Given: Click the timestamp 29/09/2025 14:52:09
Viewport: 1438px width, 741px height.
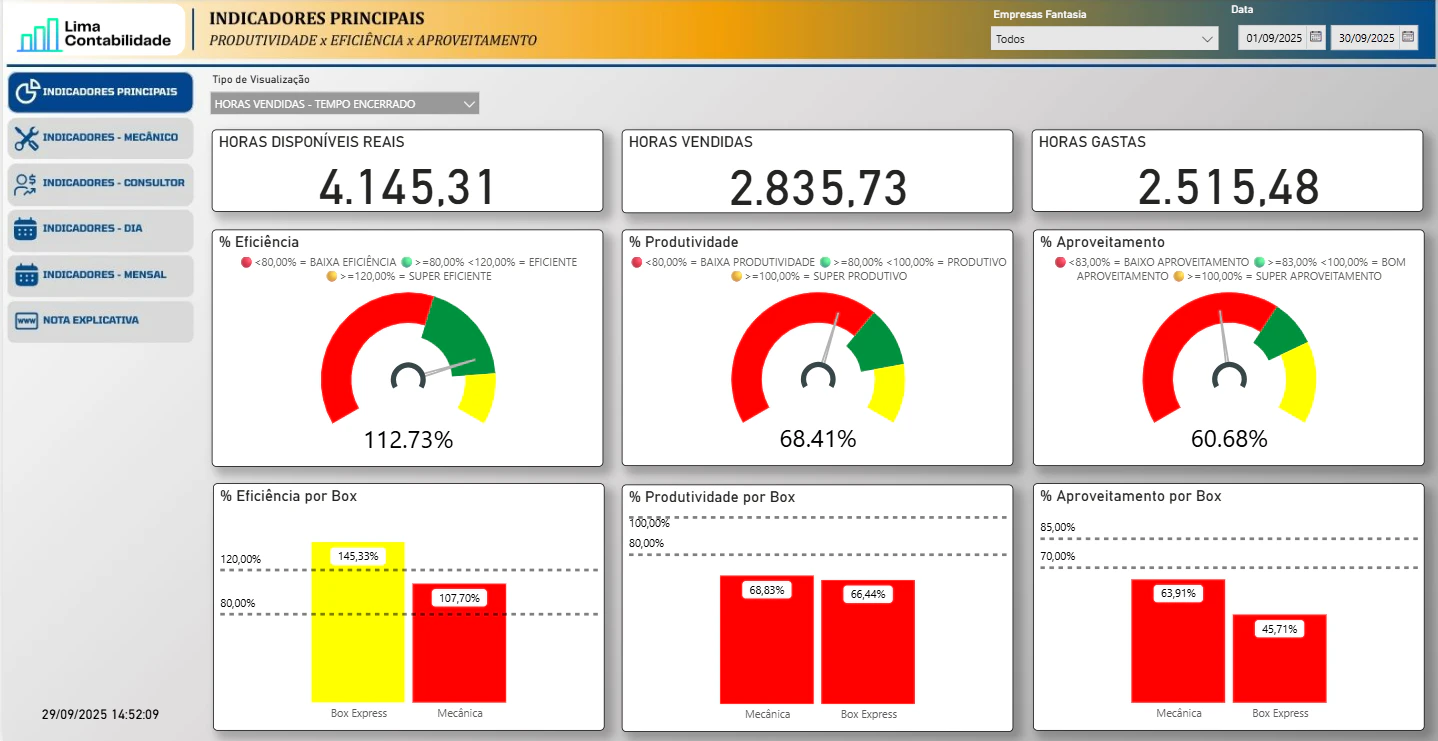Looking at the screenshot, I should (x=100, y=715).
